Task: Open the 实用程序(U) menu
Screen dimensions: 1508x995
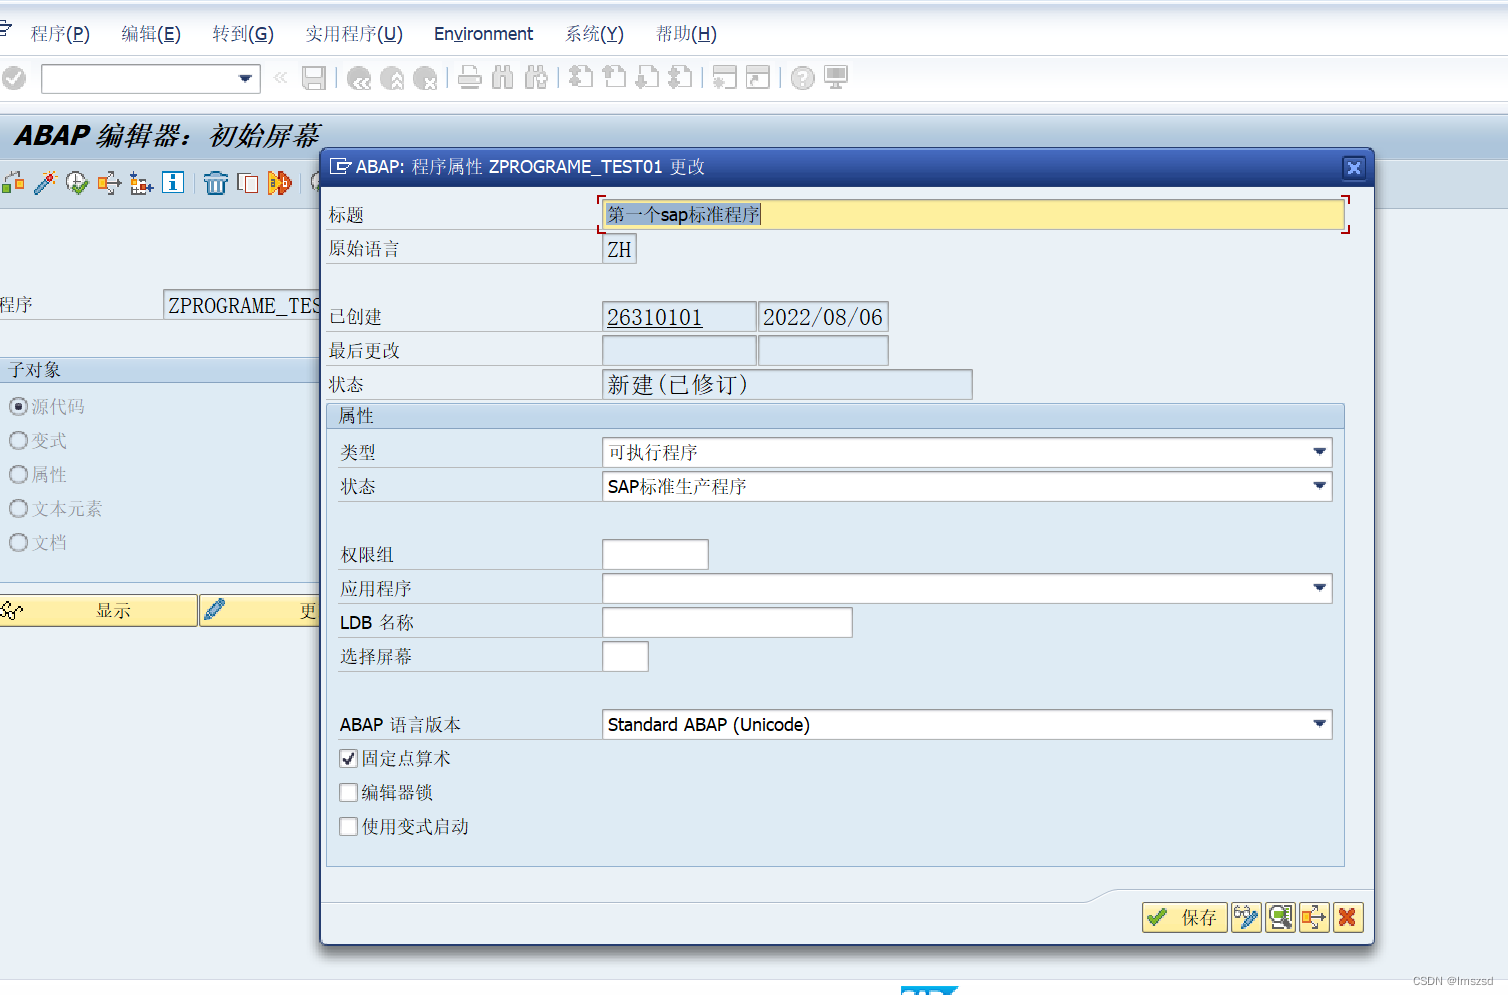Action: pyautogui.click(x=354, y=34)
